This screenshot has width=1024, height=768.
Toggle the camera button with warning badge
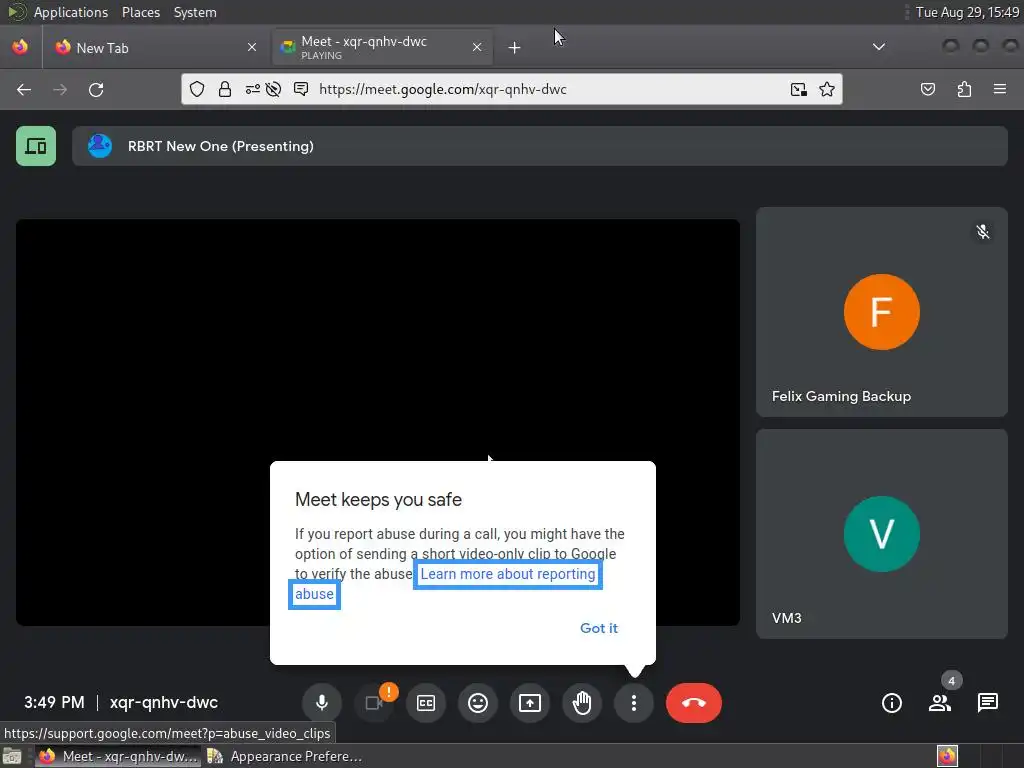point(374,703)
